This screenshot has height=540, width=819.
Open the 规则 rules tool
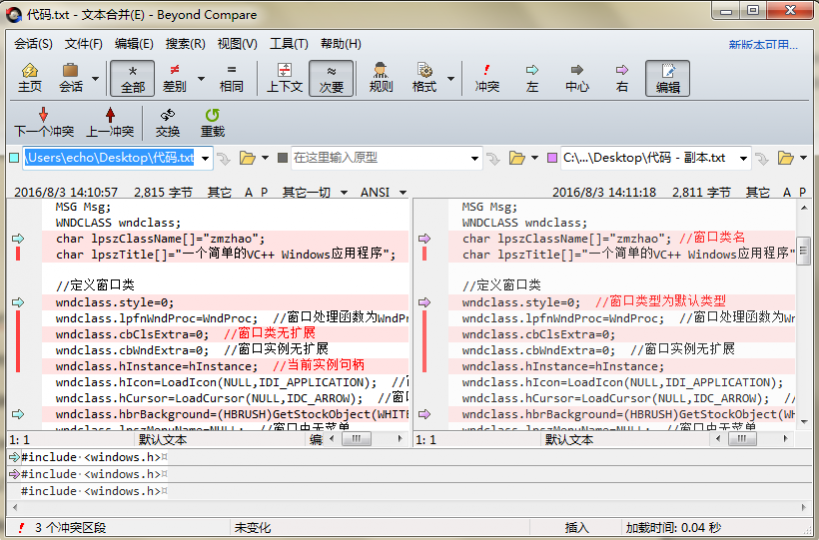[x=381, y=78]
